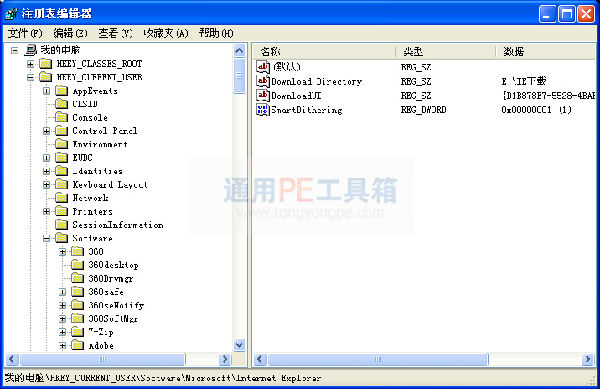This screenshot has width=600, height=389.
Task: Click the Download Directory string icon
Action: tap(263, 81)
